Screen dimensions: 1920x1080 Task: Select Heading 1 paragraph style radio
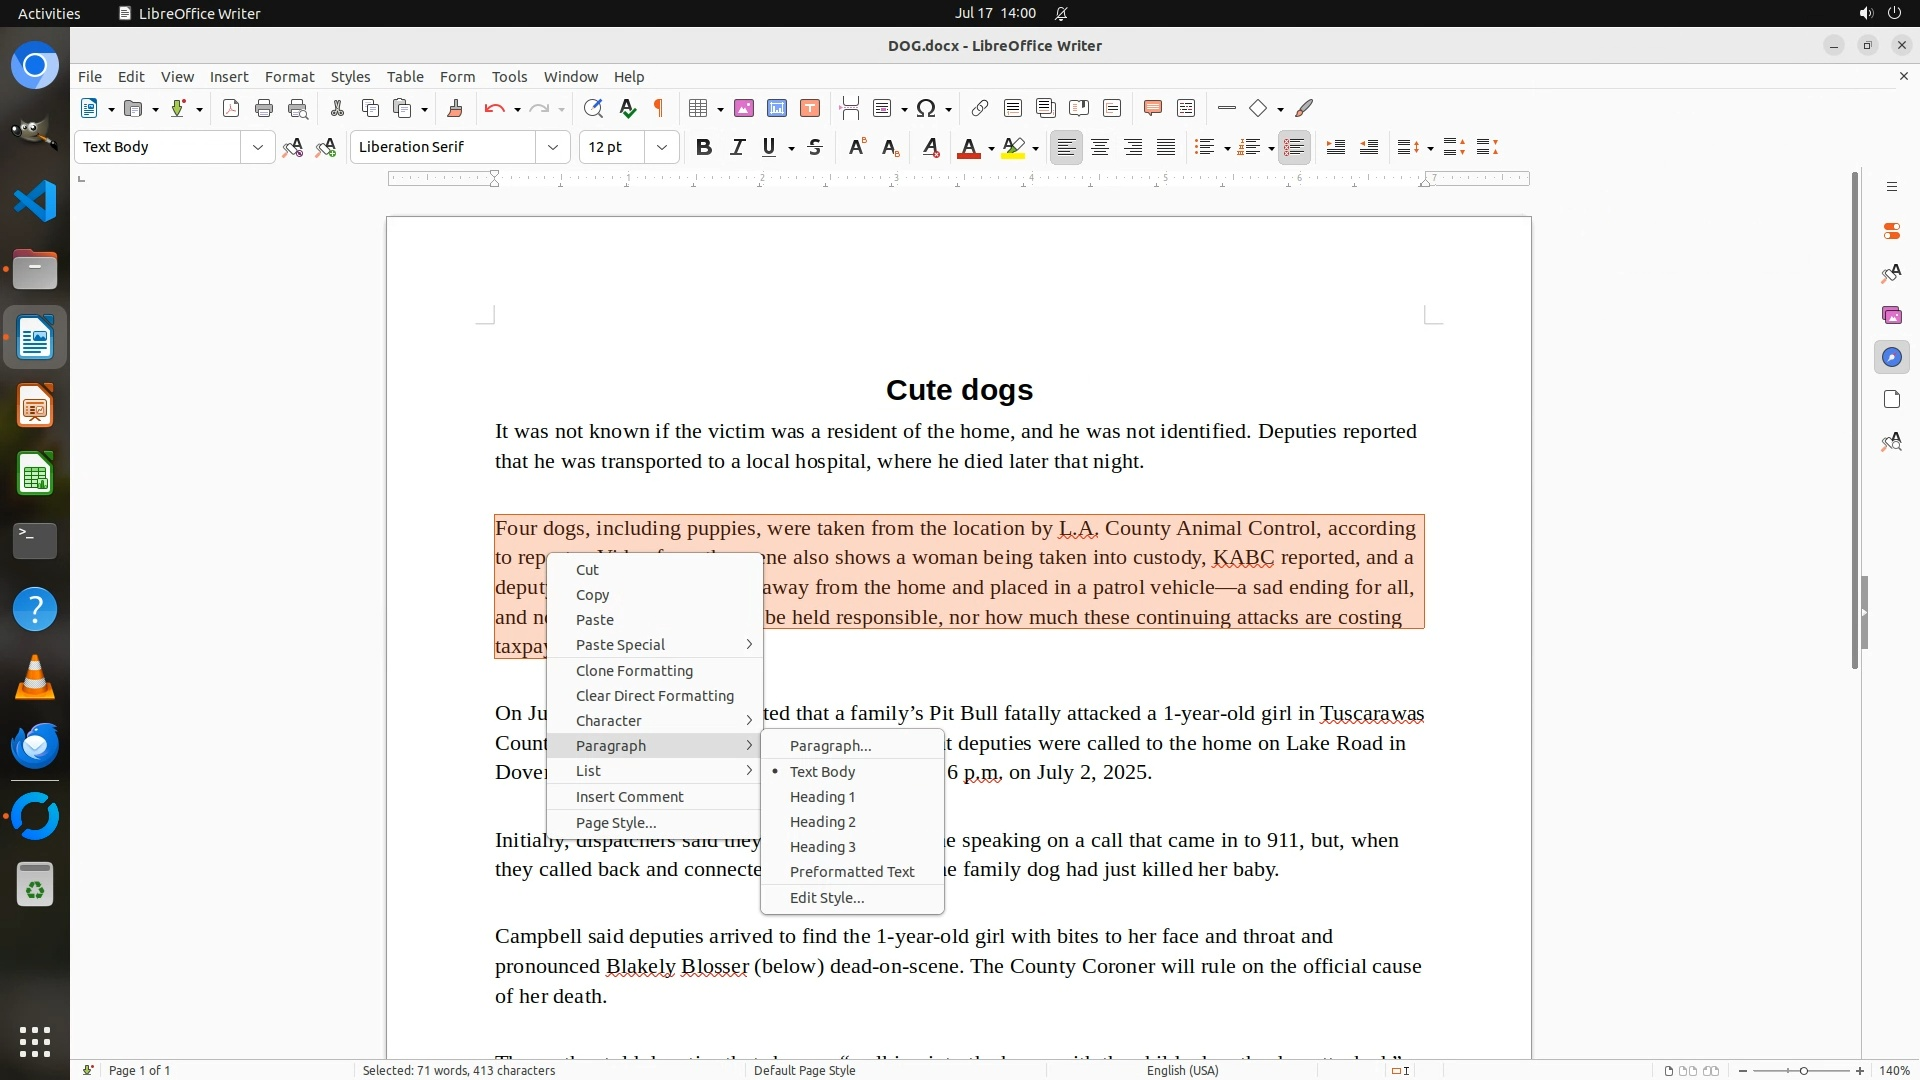(x=822, y=797)
